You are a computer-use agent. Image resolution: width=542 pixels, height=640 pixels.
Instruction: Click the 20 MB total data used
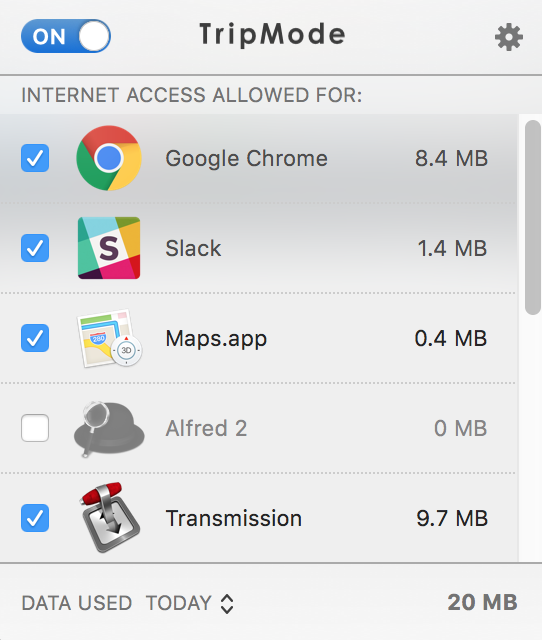click(x=482, y=602)
